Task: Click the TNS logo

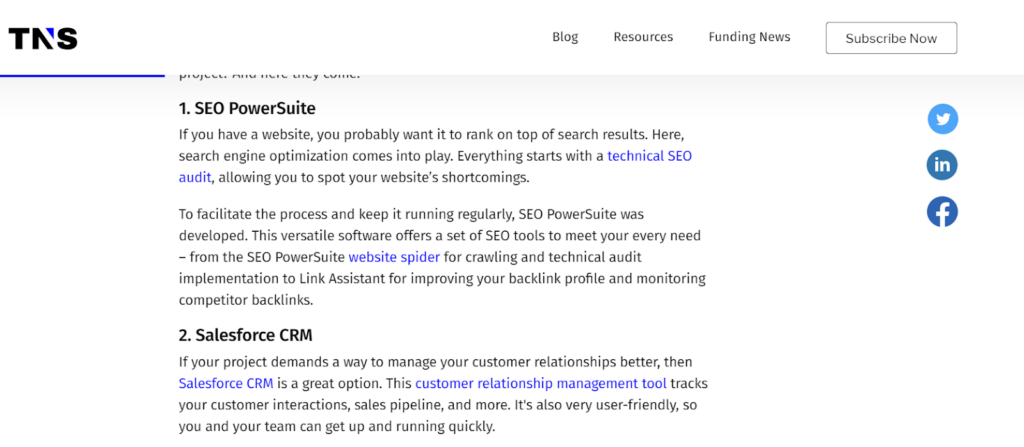Action: point(43,39)
